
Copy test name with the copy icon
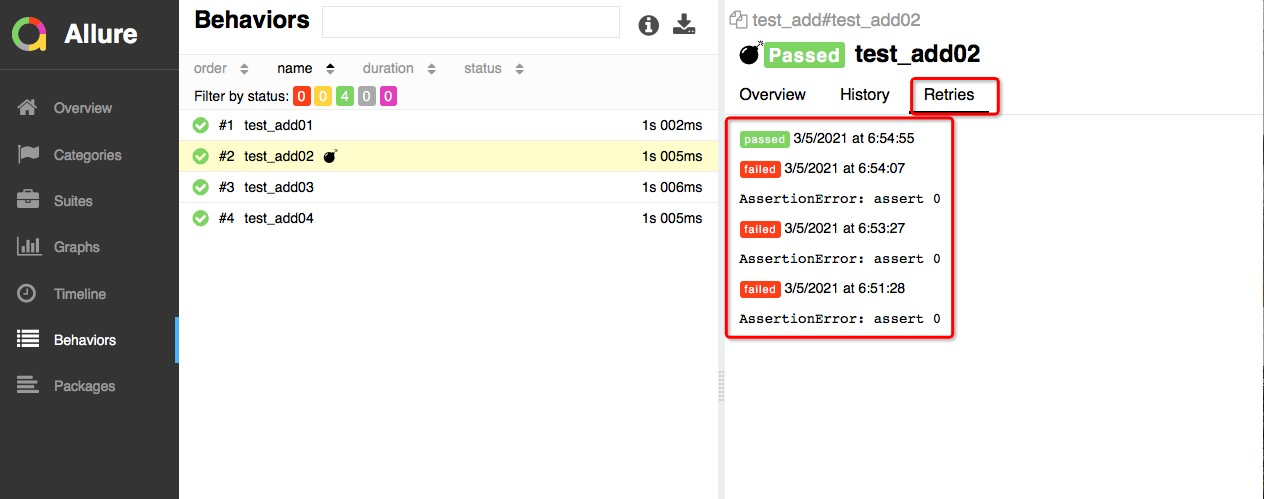coord(739,19)
